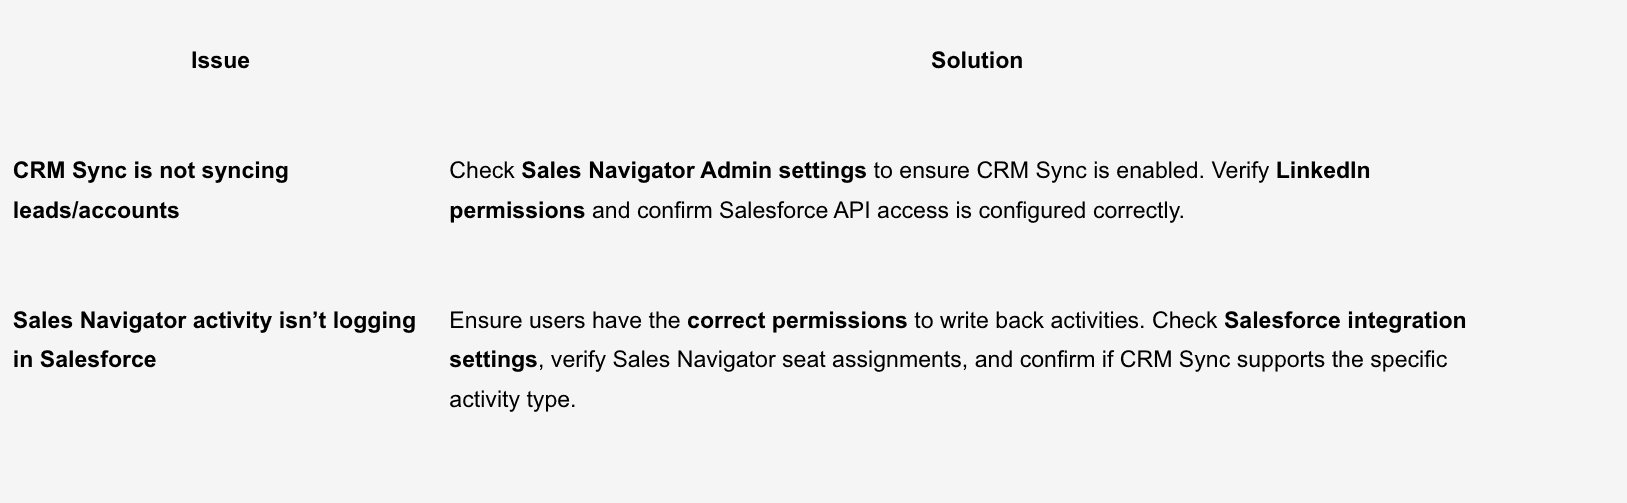The height and width of the screenshot is (503, 1627).
Task: Click the 'leads/accounts' issue text
Action: [96, 211]
